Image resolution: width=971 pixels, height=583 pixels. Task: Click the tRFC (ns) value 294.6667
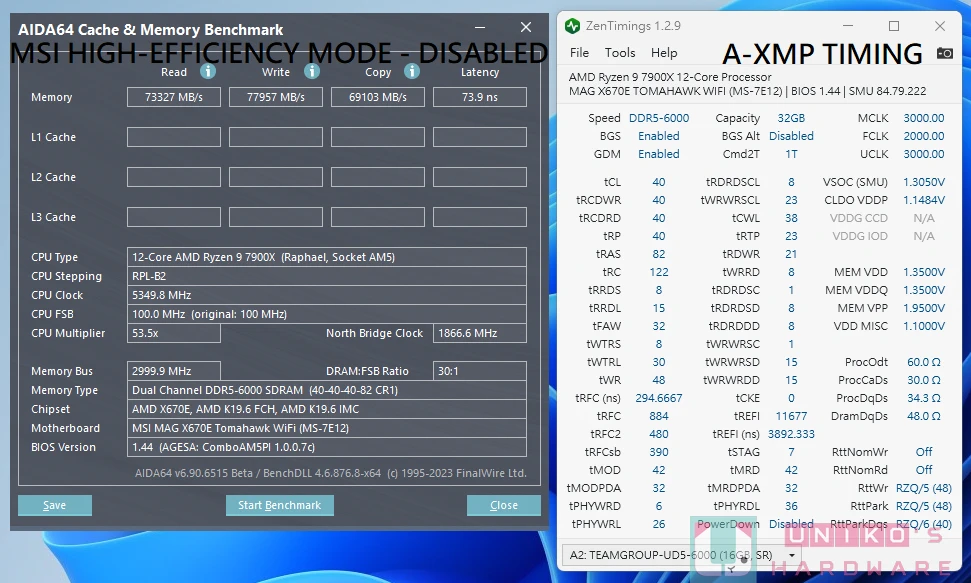pos(659,398)
